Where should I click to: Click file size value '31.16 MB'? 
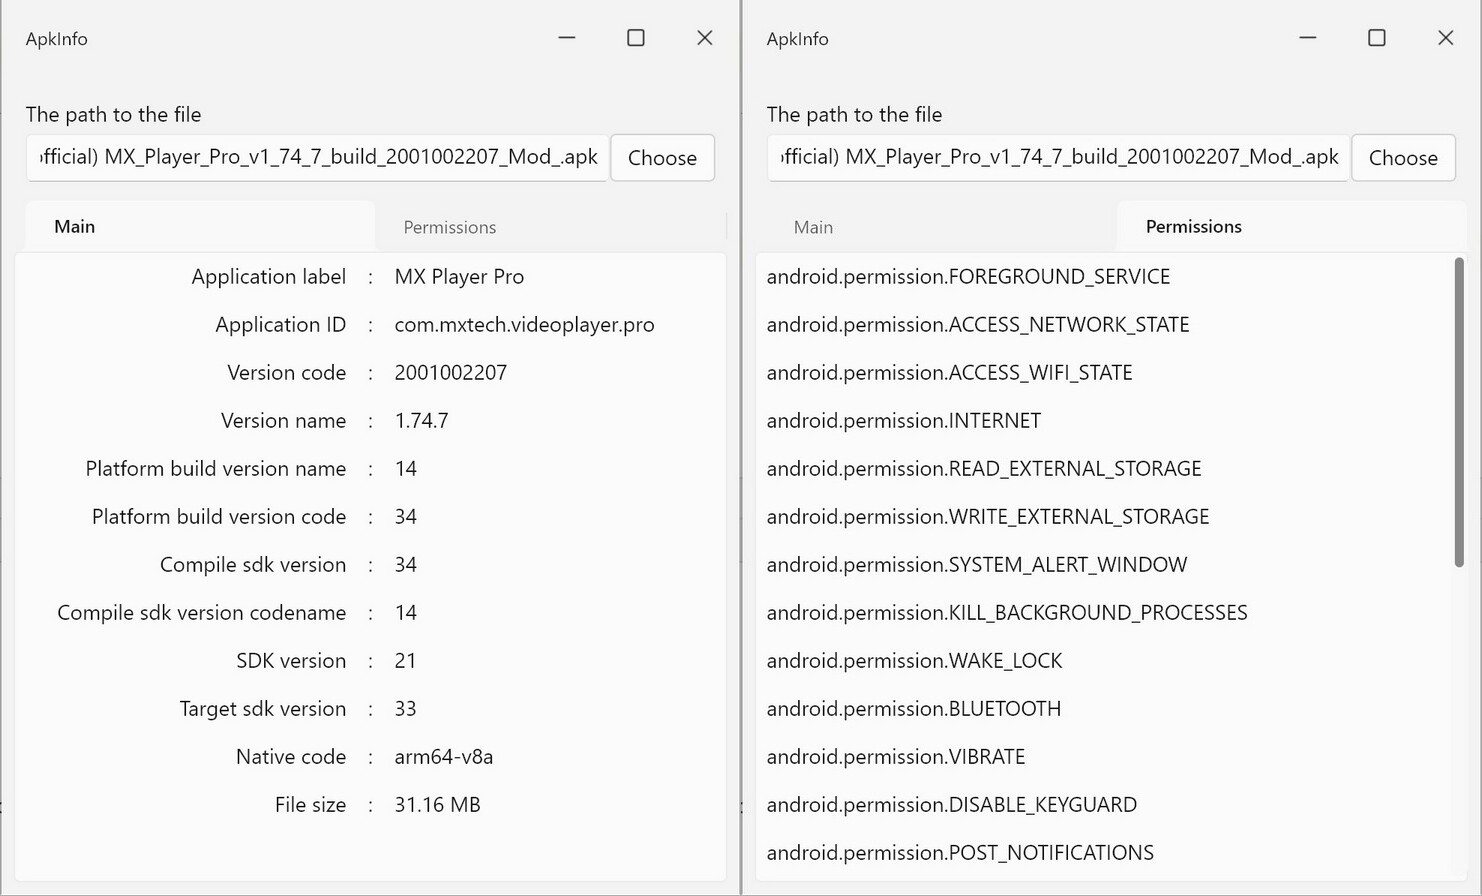(x=437, y=805)
